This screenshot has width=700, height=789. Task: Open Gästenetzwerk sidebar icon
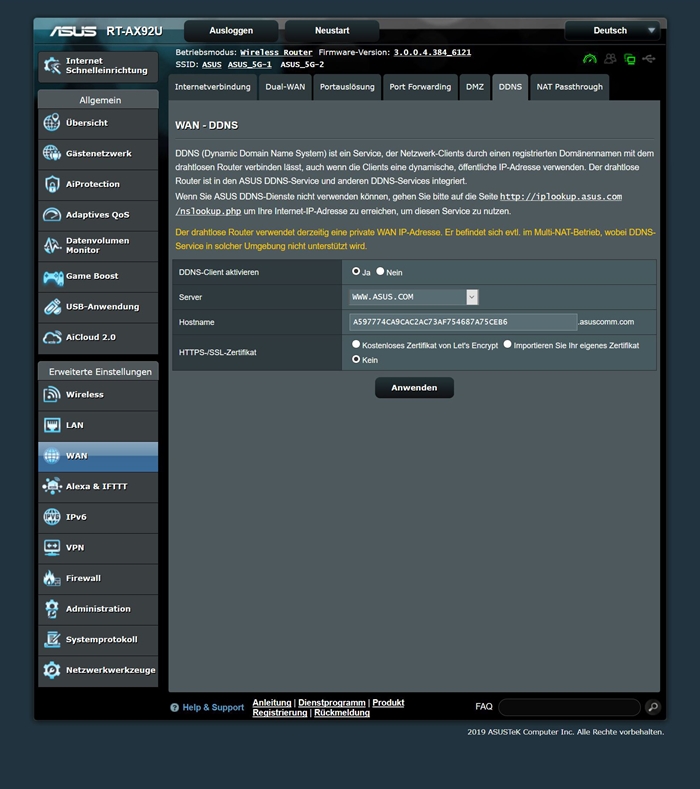[x=52, y=153]
